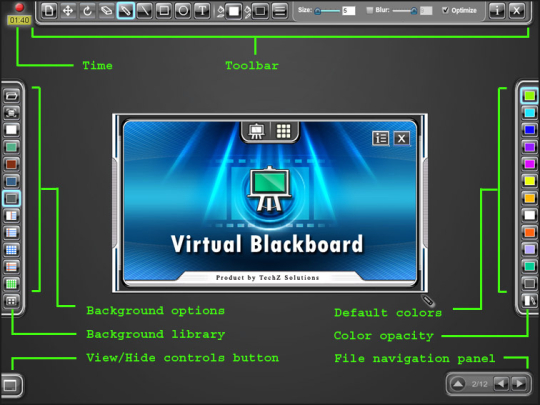Click the Undo rotate-arrow tool

(x=87, y=11)
